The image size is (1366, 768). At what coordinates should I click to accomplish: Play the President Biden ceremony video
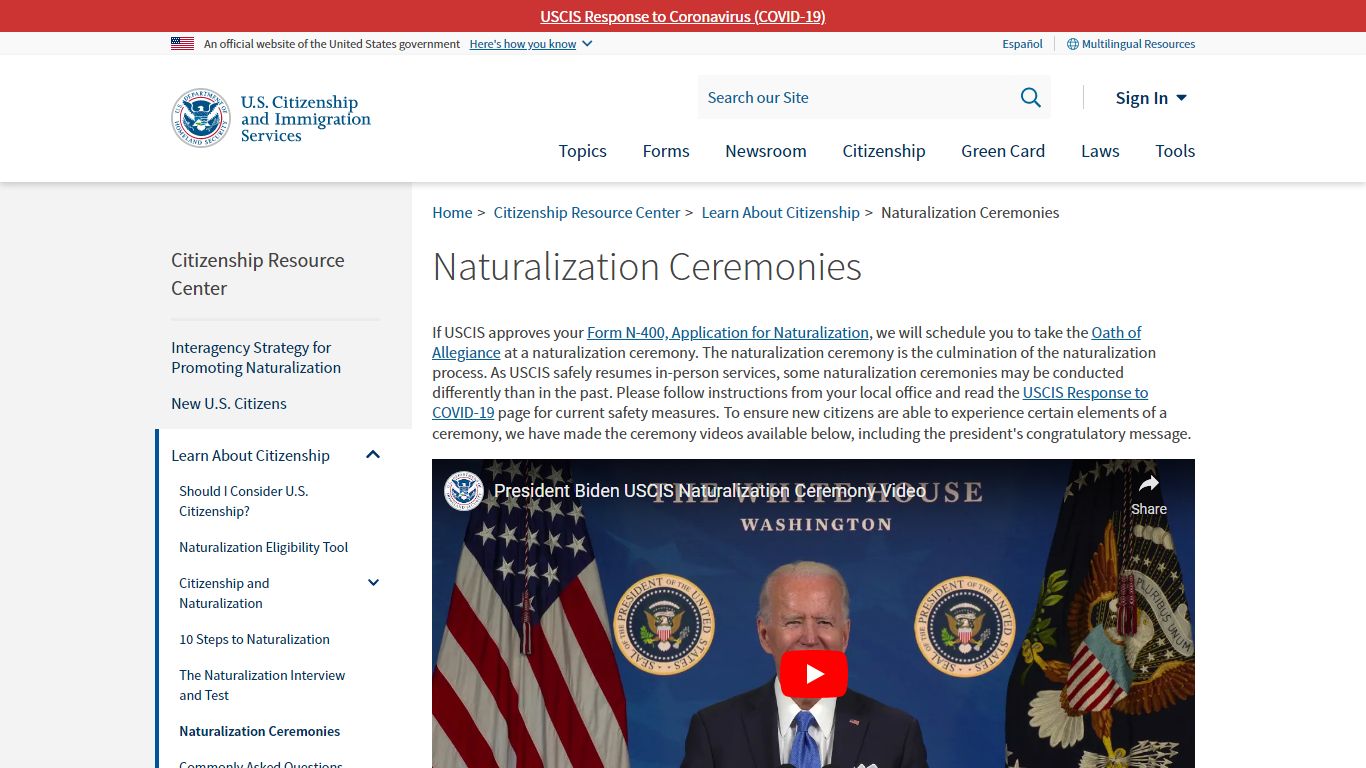click(813, 674)
